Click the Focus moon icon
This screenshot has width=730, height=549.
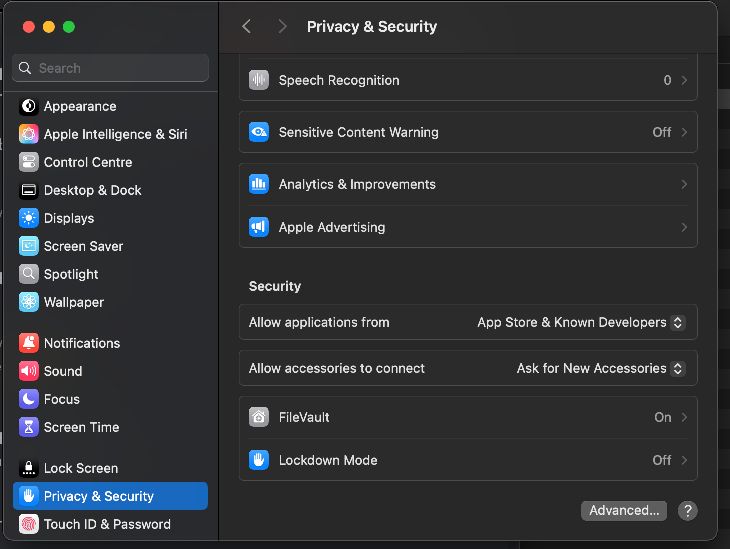pos(28,399)
